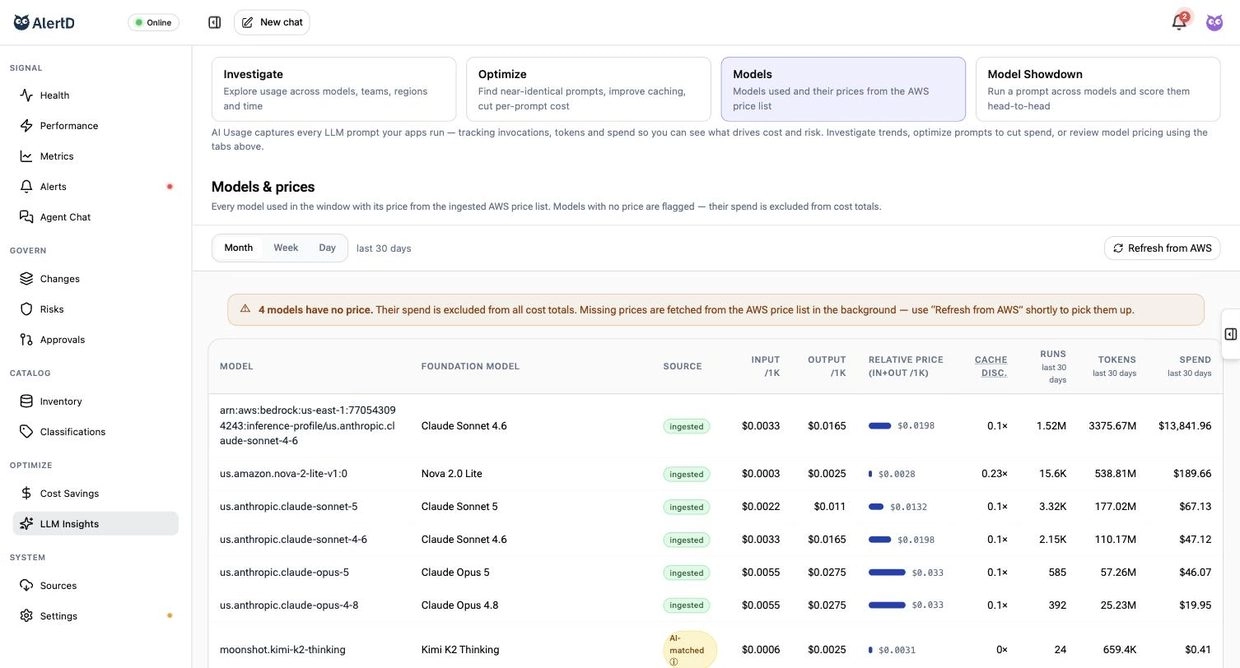
Task: Click the info icon on AI-matched badge
Action: (x=673, y=662)
